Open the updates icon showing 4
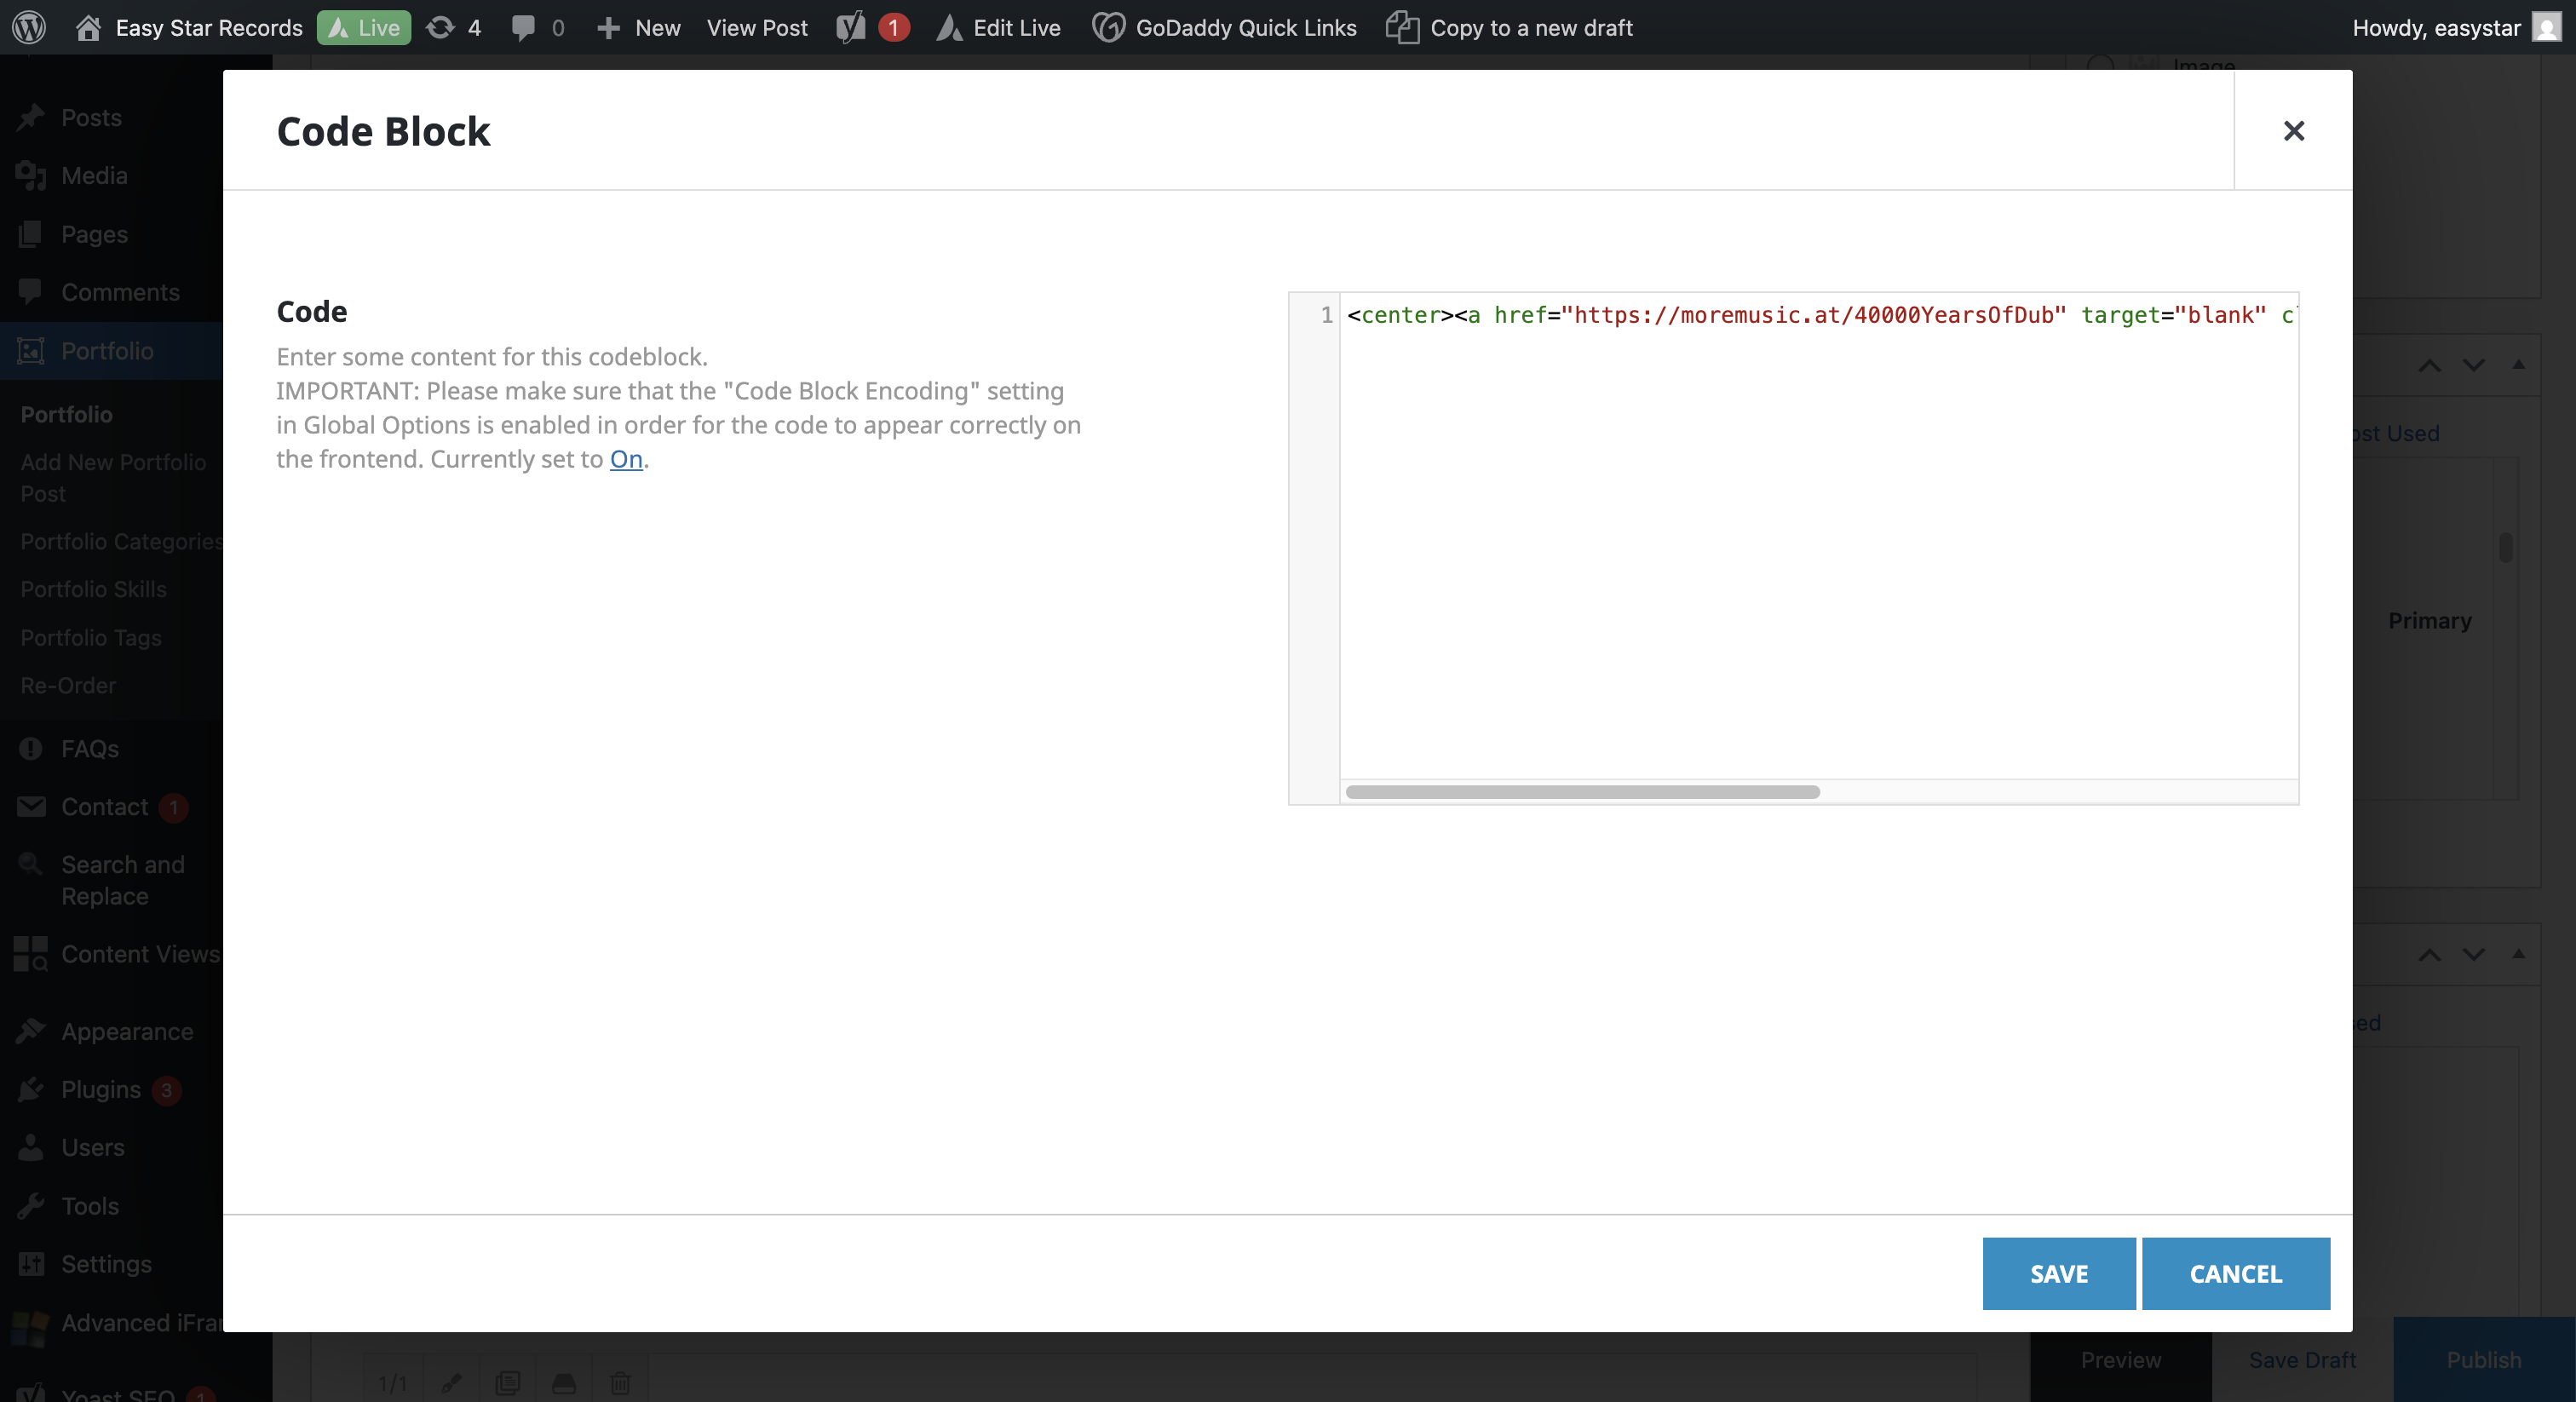Screen dimensions: 2576x1402 440,27
